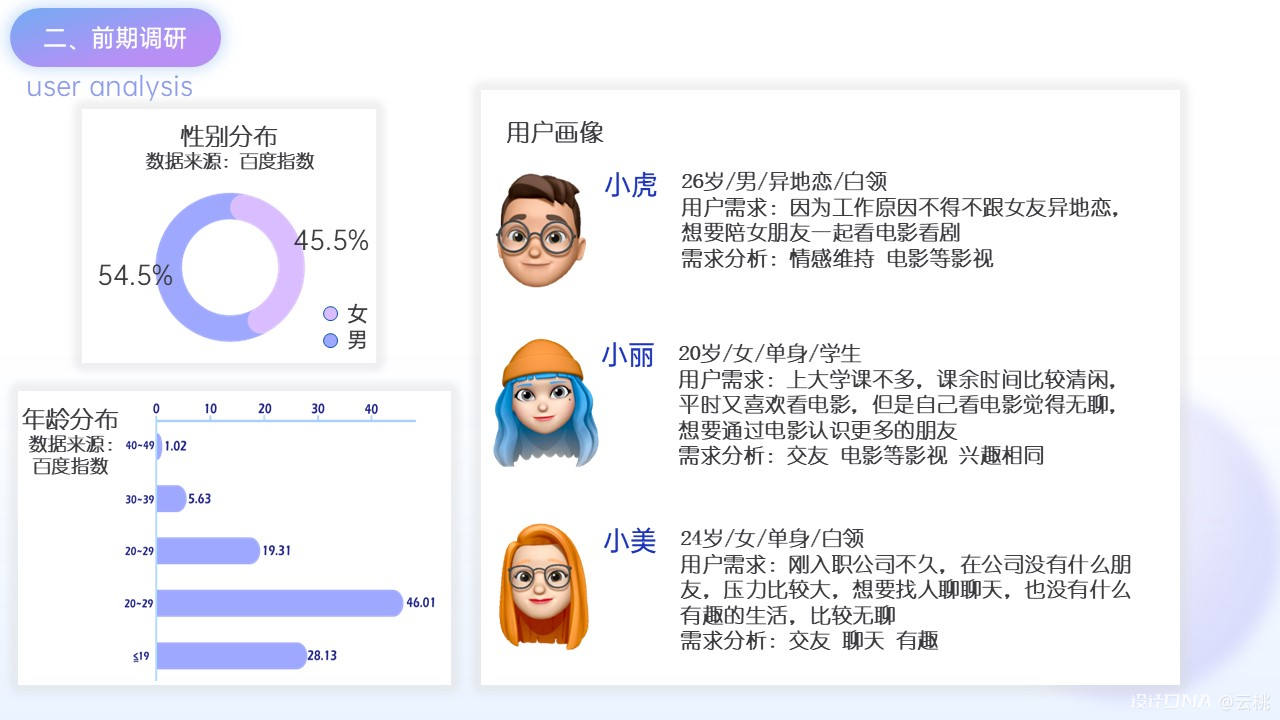The image size is (1280, 720).
Task: Click the 28.13 value label
Action: pyautogui.click(x=322, y=655)
